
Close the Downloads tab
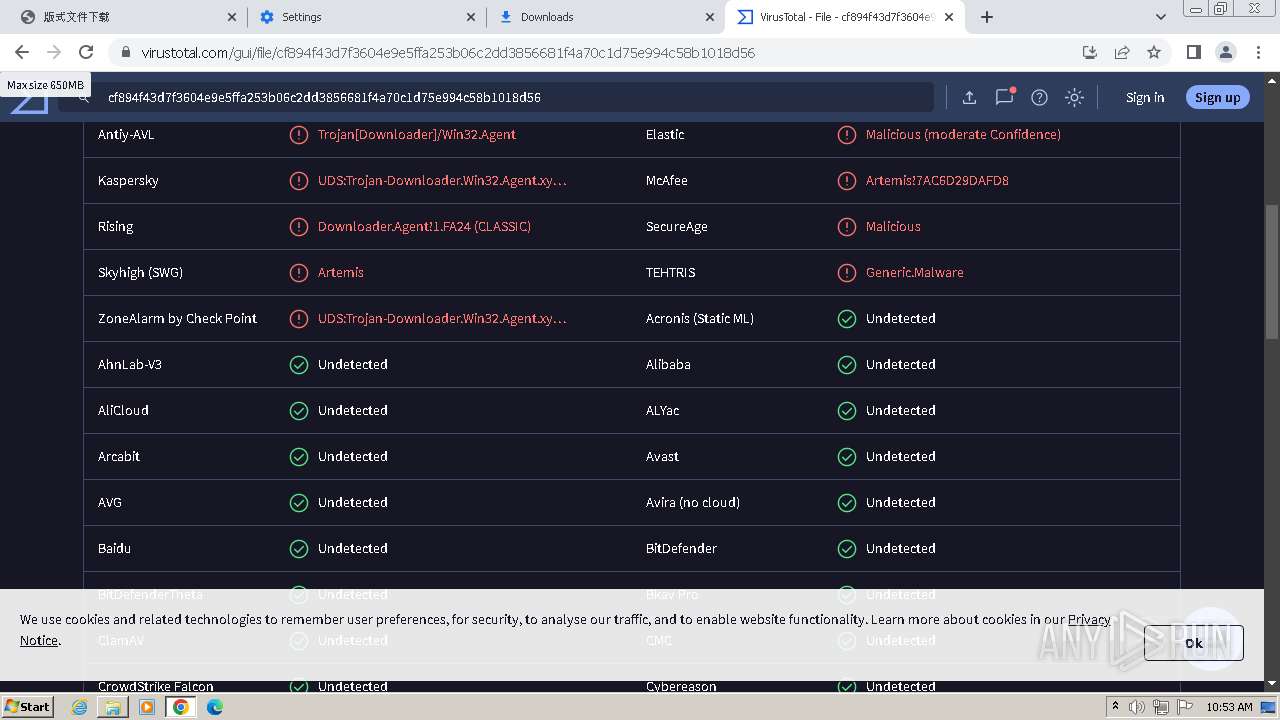point(710,17)
